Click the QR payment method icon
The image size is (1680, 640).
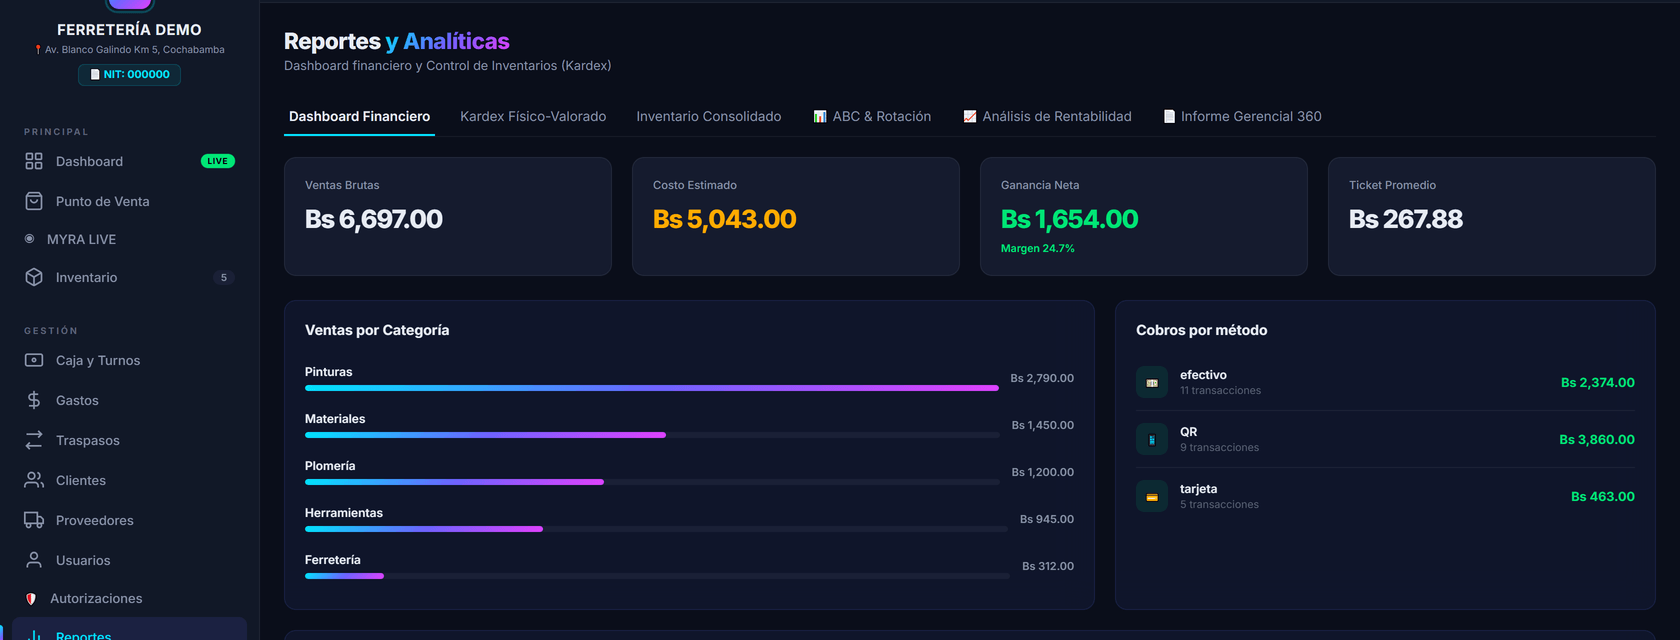(x=1152, y=439)
